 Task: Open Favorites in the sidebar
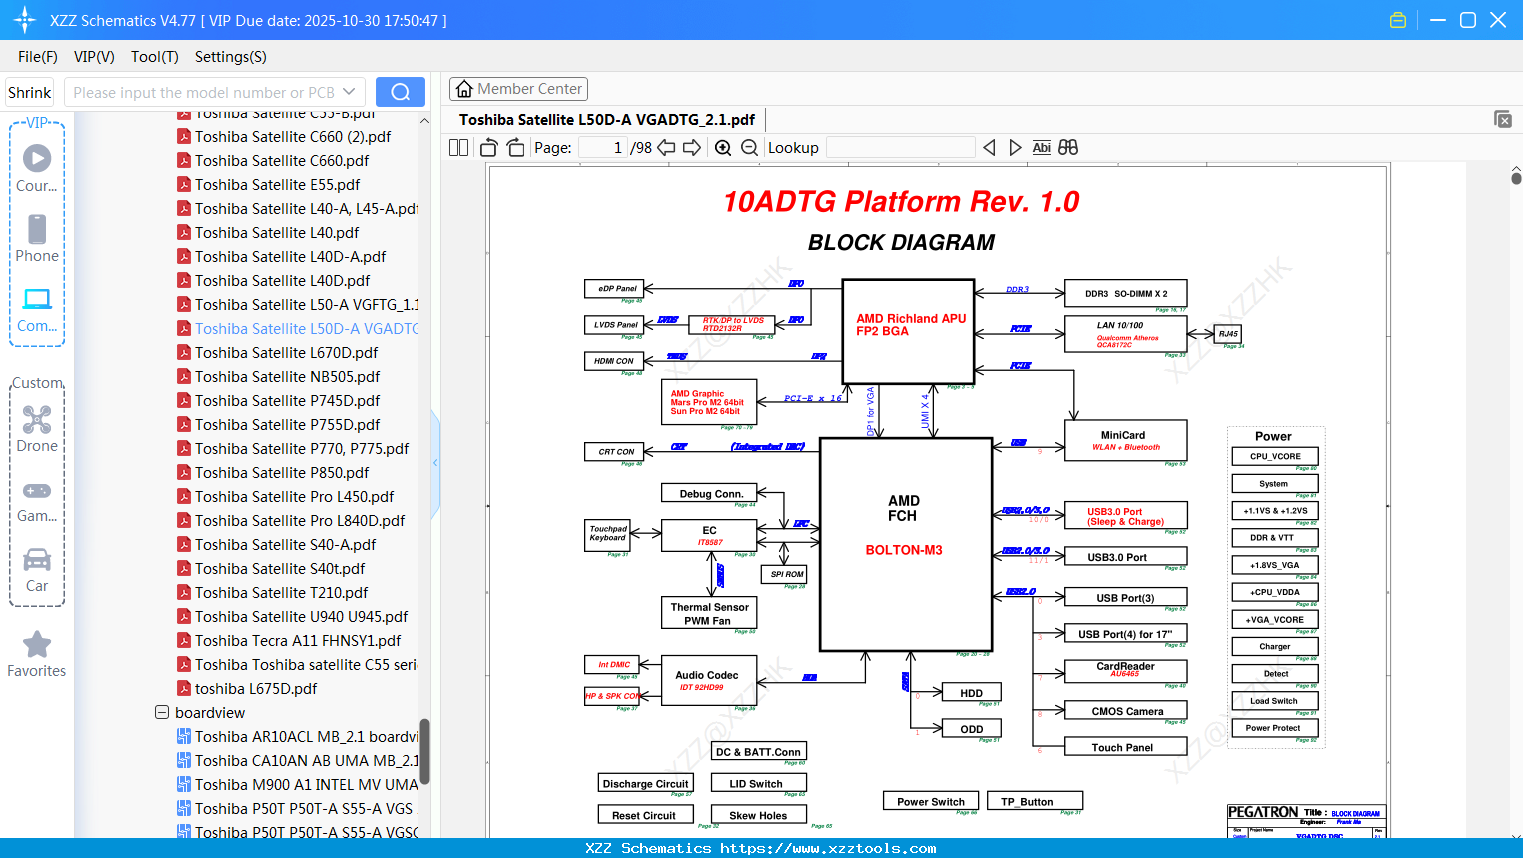click(37, 654)
